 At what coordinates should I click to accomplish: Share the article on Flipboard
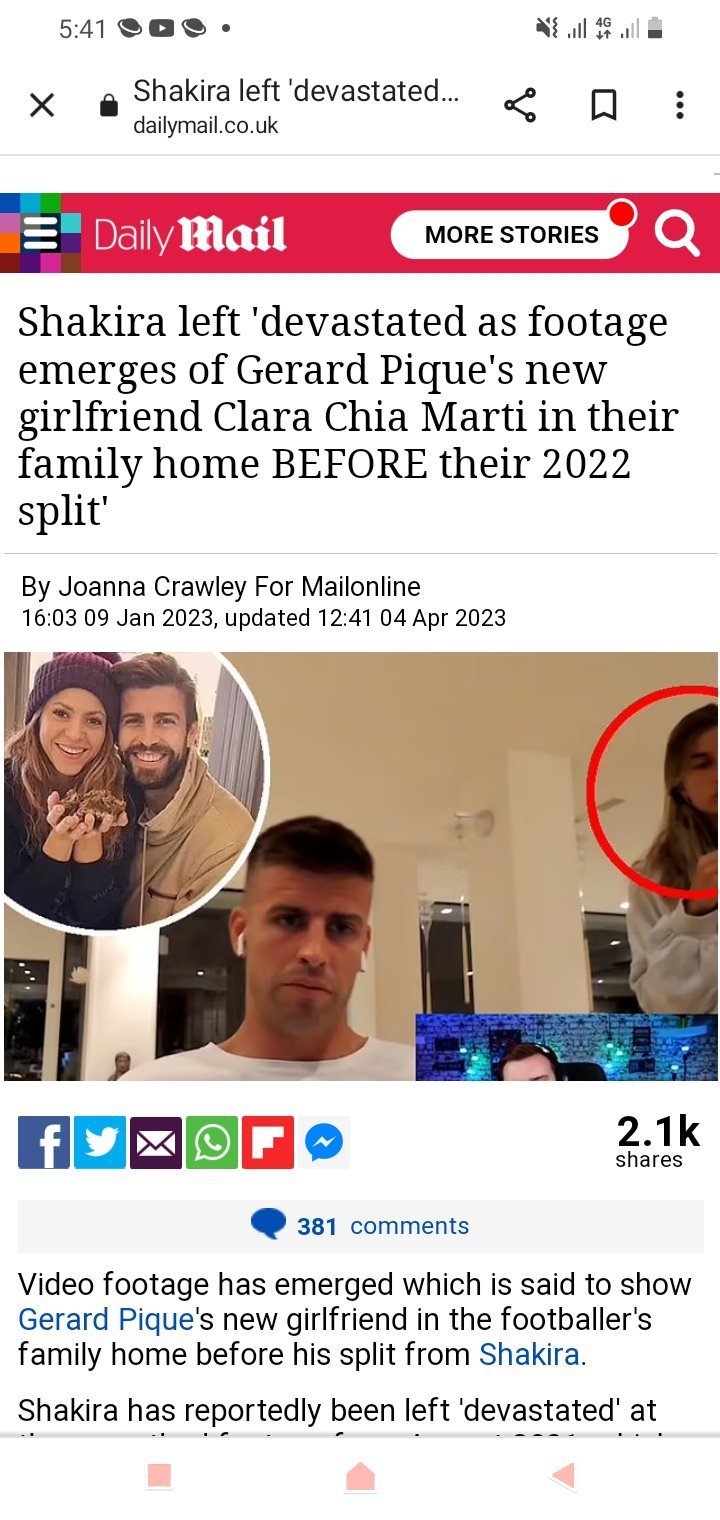coord(268,1142)
